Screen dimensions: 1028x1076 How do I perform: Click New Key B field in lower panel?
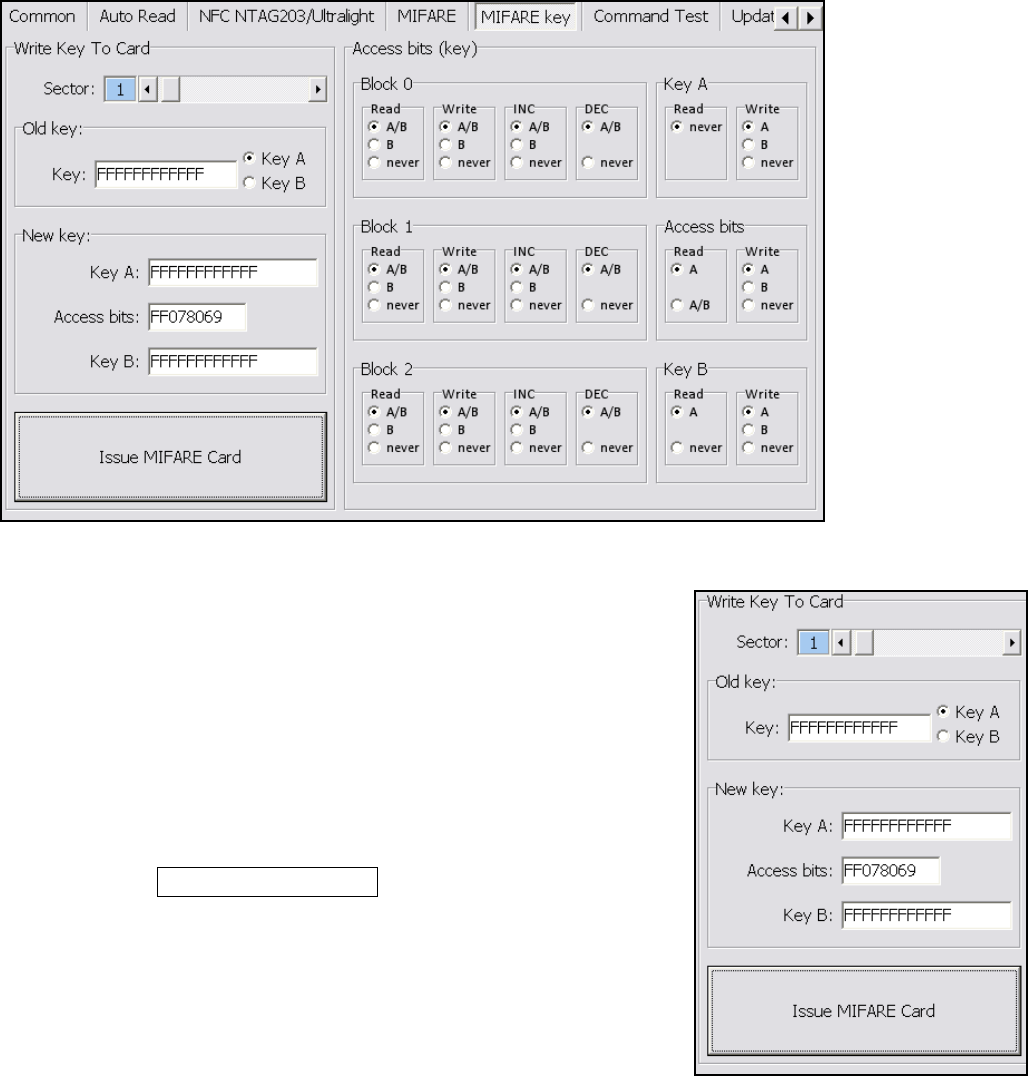(x=926, y=915)
